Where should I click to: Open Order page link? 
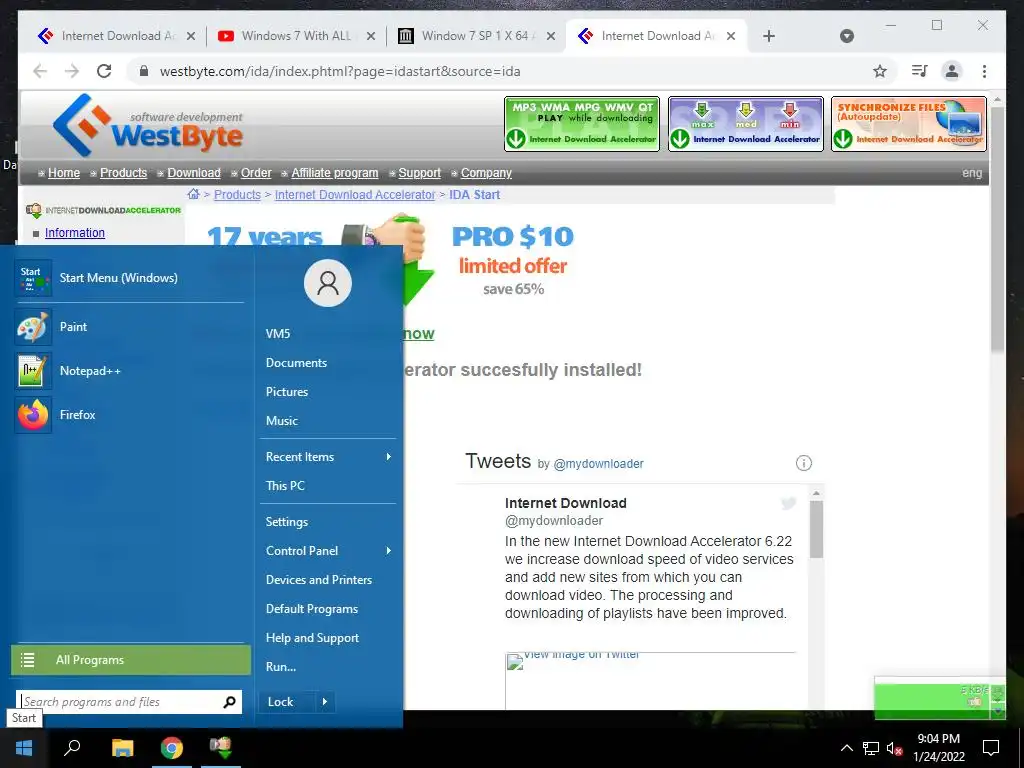tap(256, 173)
